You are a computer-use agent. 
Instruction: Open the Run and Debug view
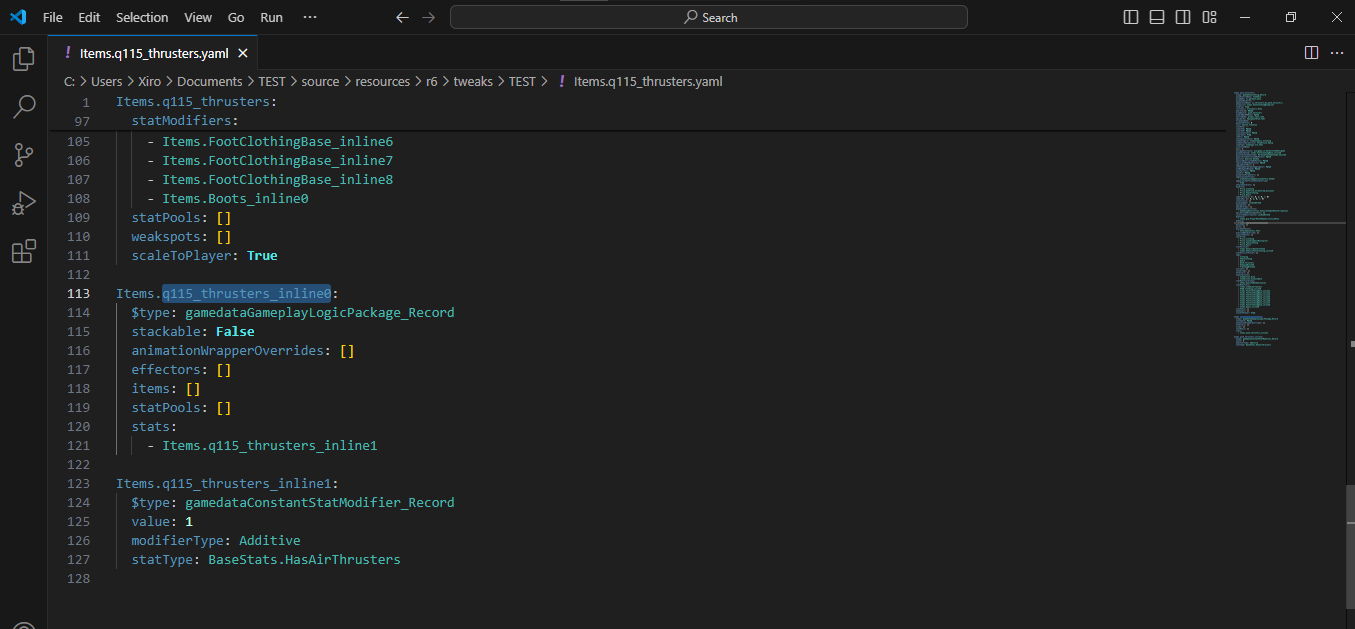tap(23, 203)
